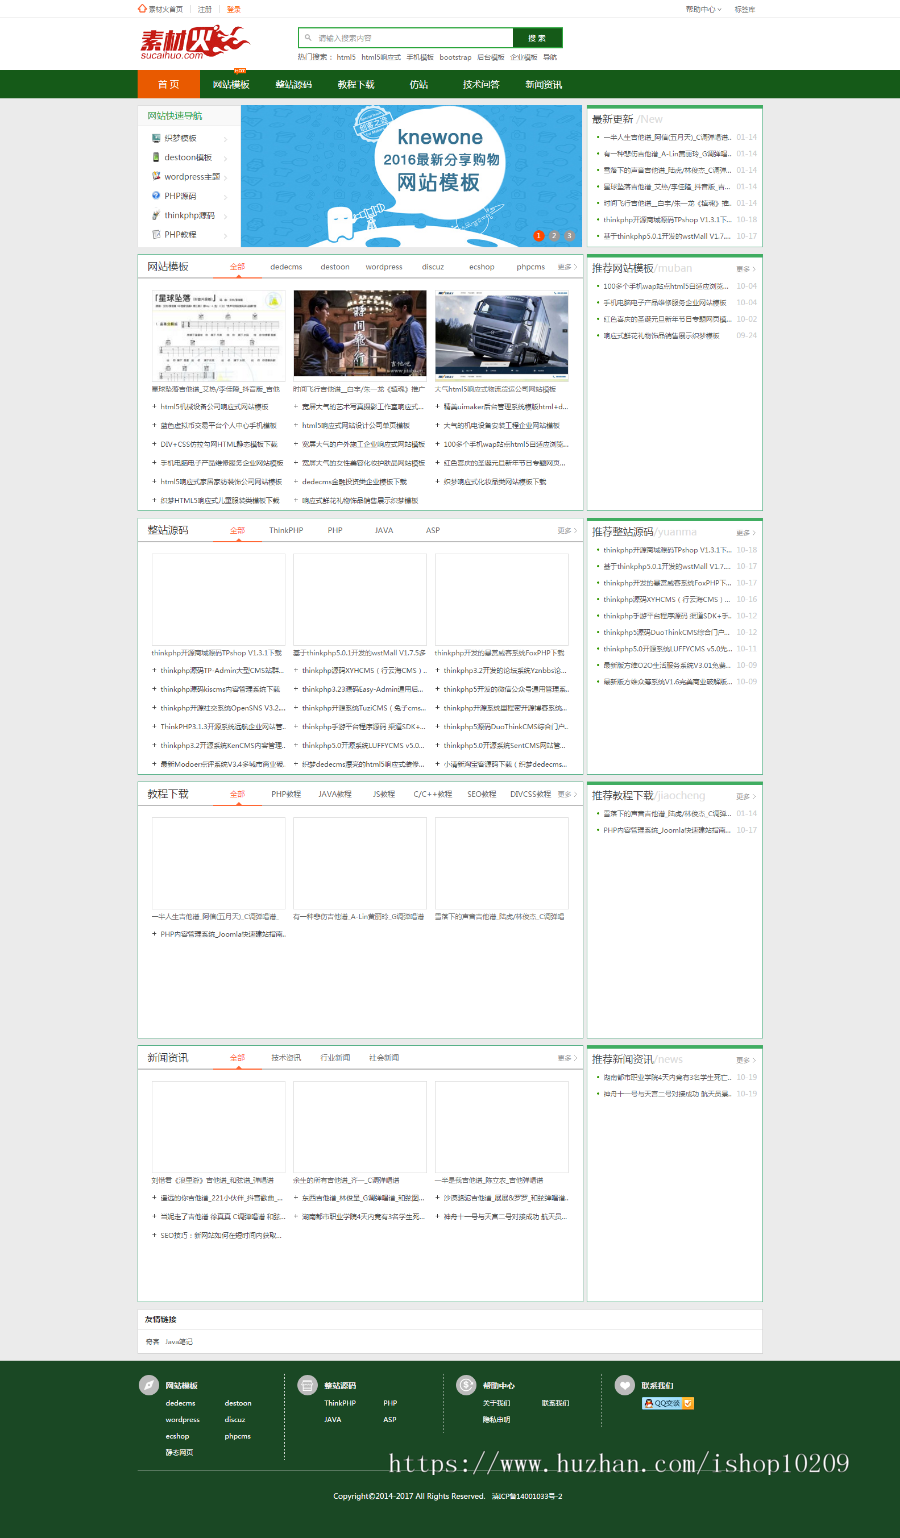The width and height of the screenshot is (900, 1538).
Task: Click the 帮助中心 coin icon in footer
Action: [x=464, y=1387]
